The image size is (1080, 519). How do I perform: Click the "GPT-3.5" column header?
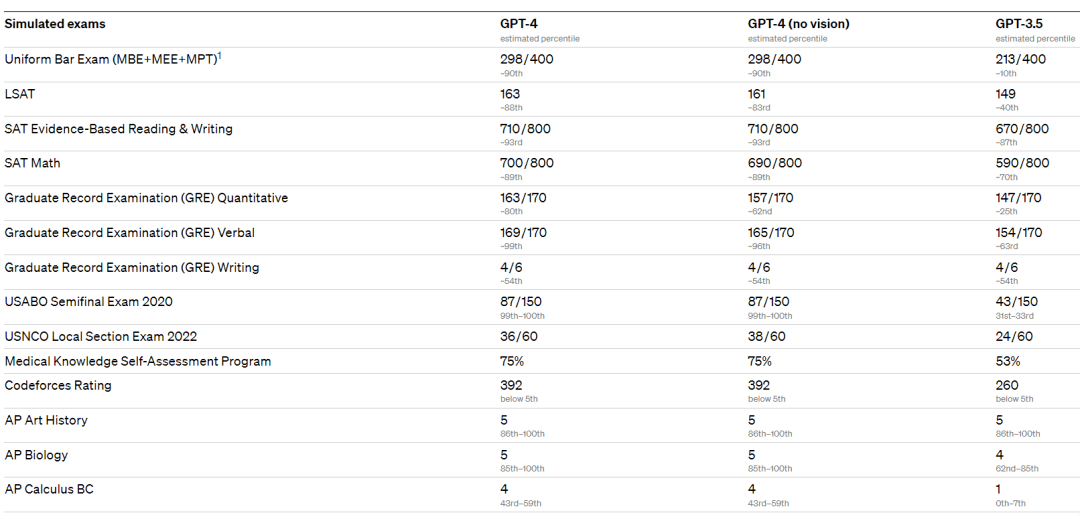click(x=1019, y=24)
